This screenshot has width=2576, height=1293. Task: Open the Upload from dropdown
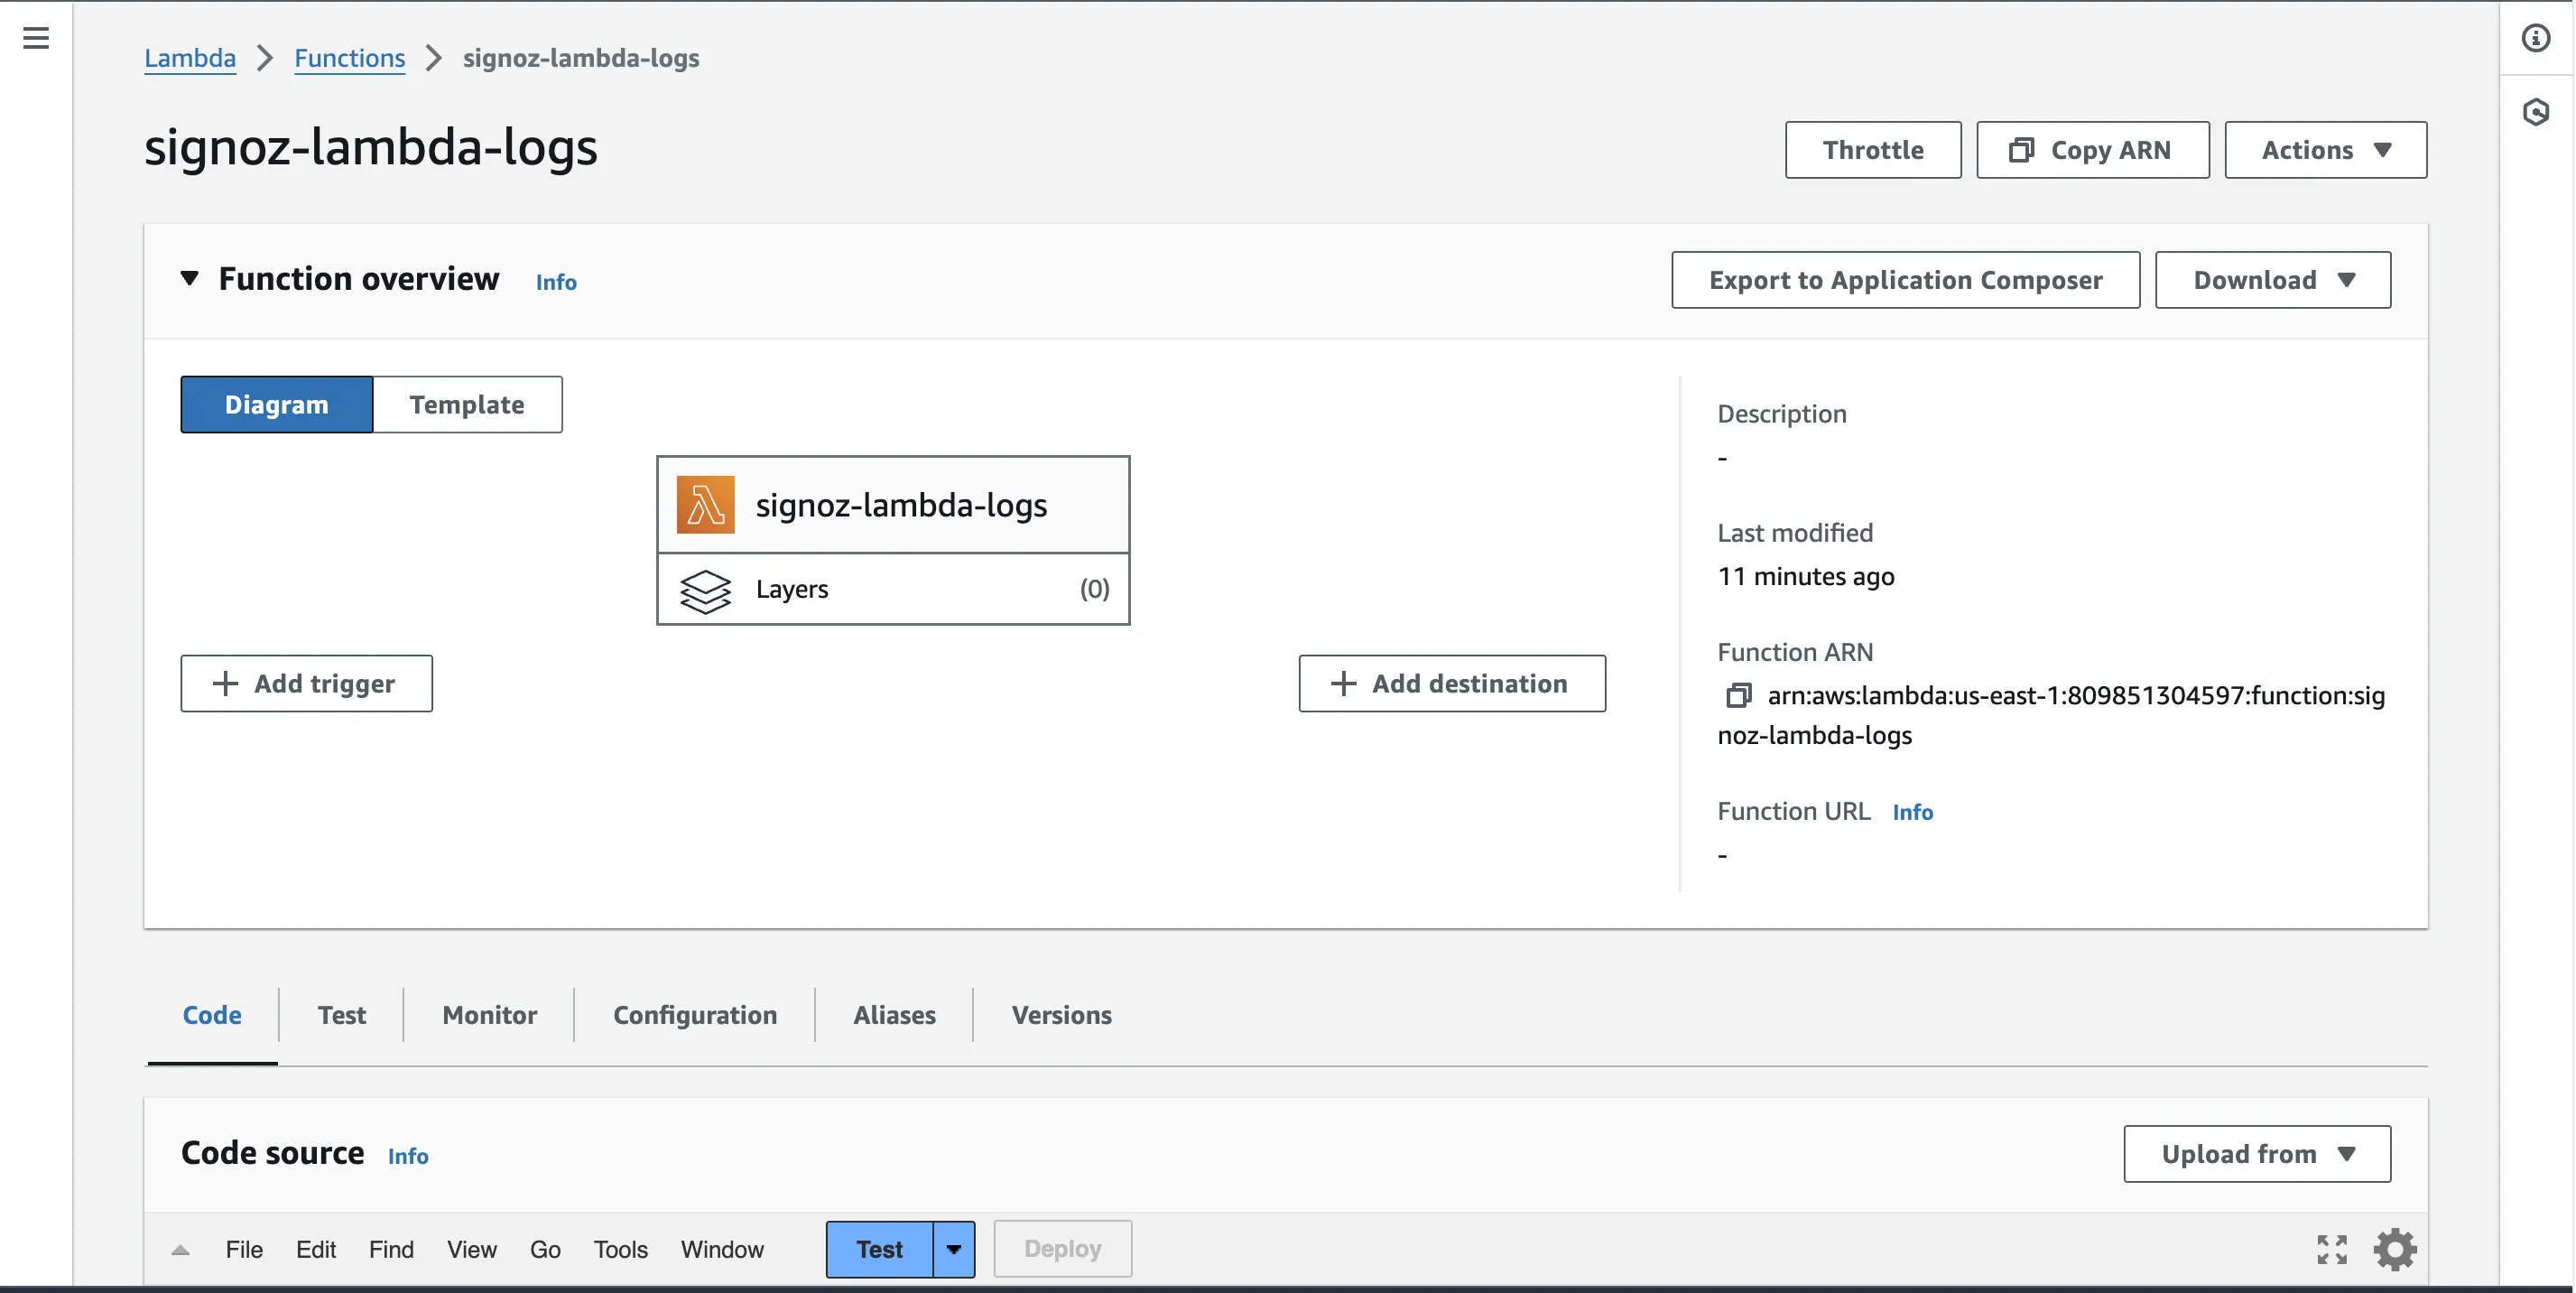tap(2257, 1154)
